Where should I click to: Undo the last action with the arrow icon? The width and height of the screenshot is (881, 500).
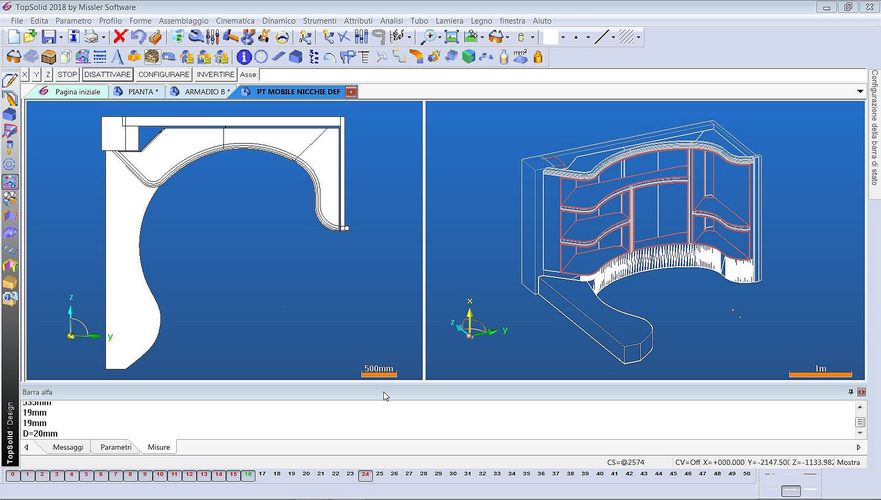(x=138, y=37)
